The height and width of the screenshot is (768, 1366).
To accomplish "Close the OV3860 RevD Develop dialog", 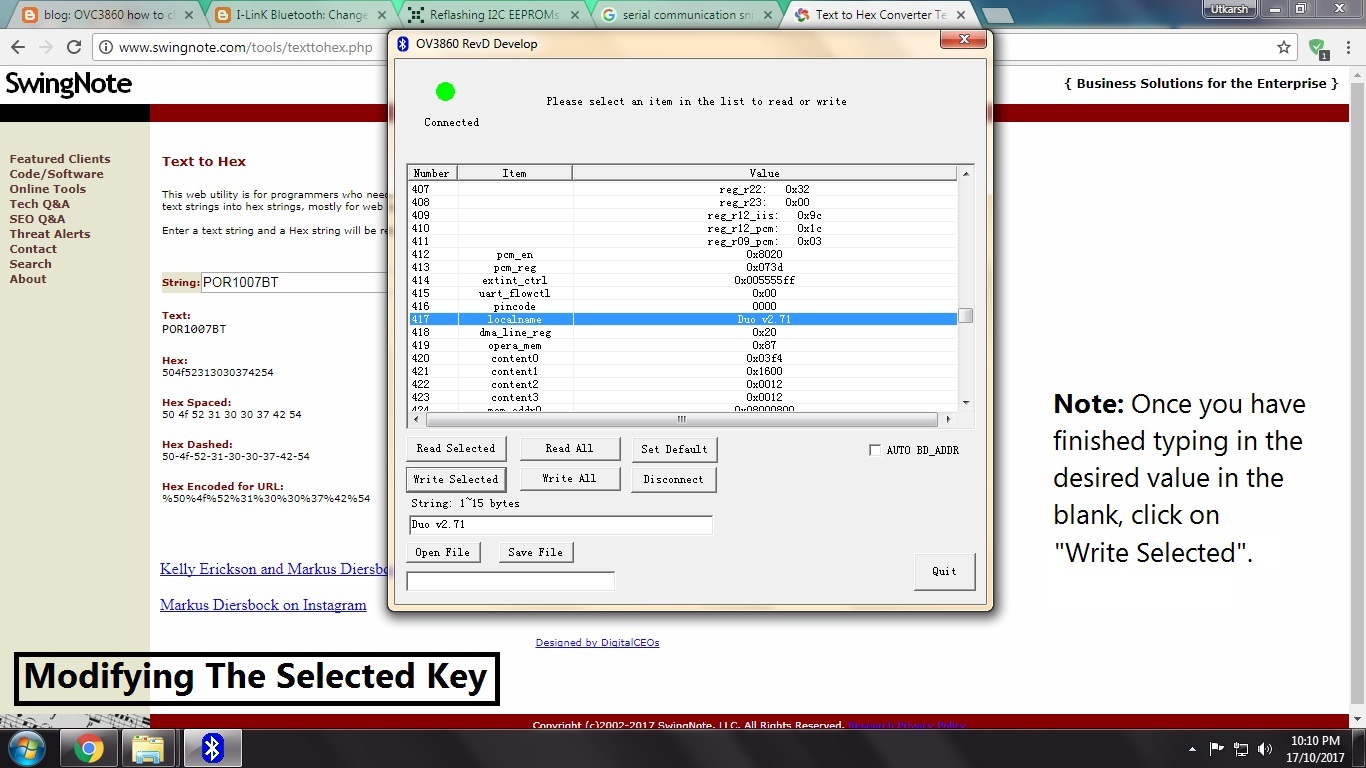I will tap(964, 39).
